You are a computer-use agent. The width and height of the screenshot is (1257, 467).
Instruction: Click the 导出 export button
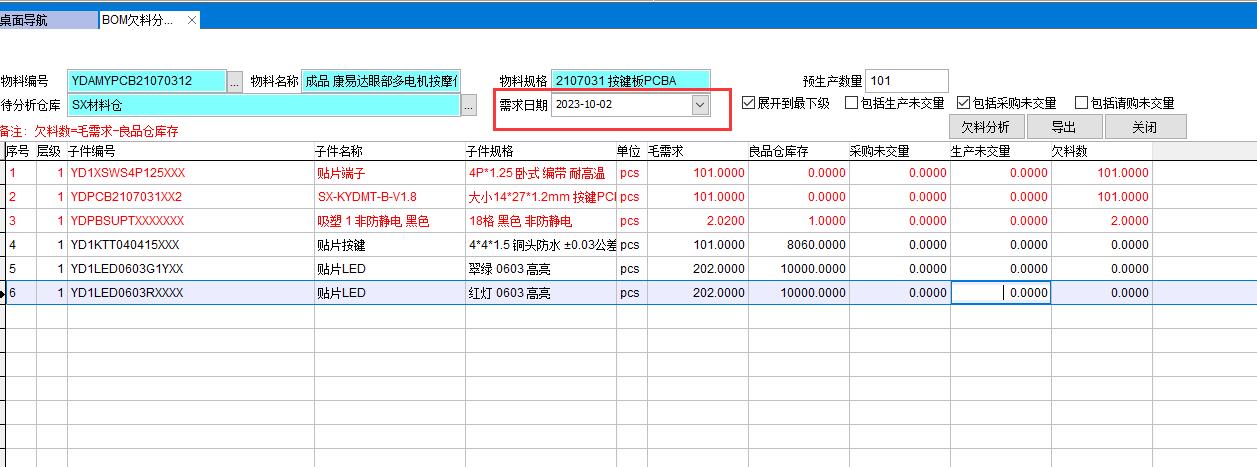1064,127
